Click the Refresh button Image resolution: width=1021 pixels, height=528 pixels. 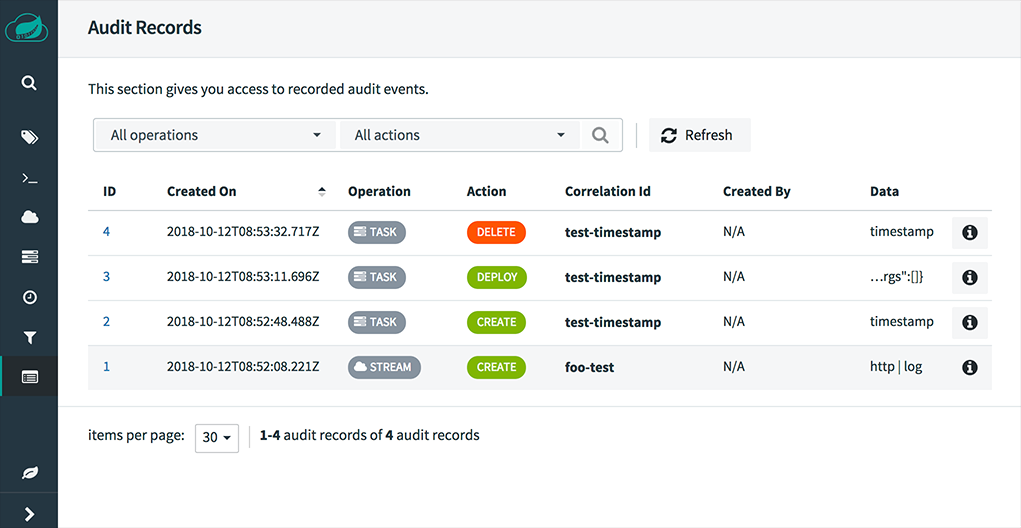pyautogui.click(x=699, y=135)
